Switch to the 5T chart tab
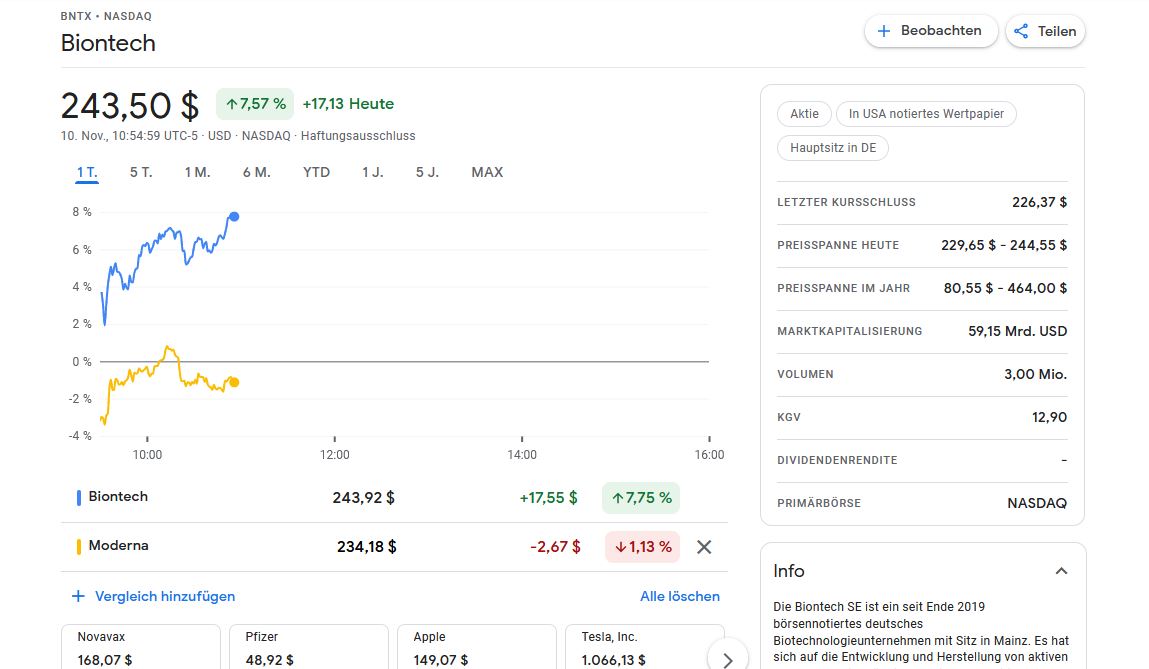The height and width of the screenshot is (669, 1149). pyautogui.click(x=141, y=172)
